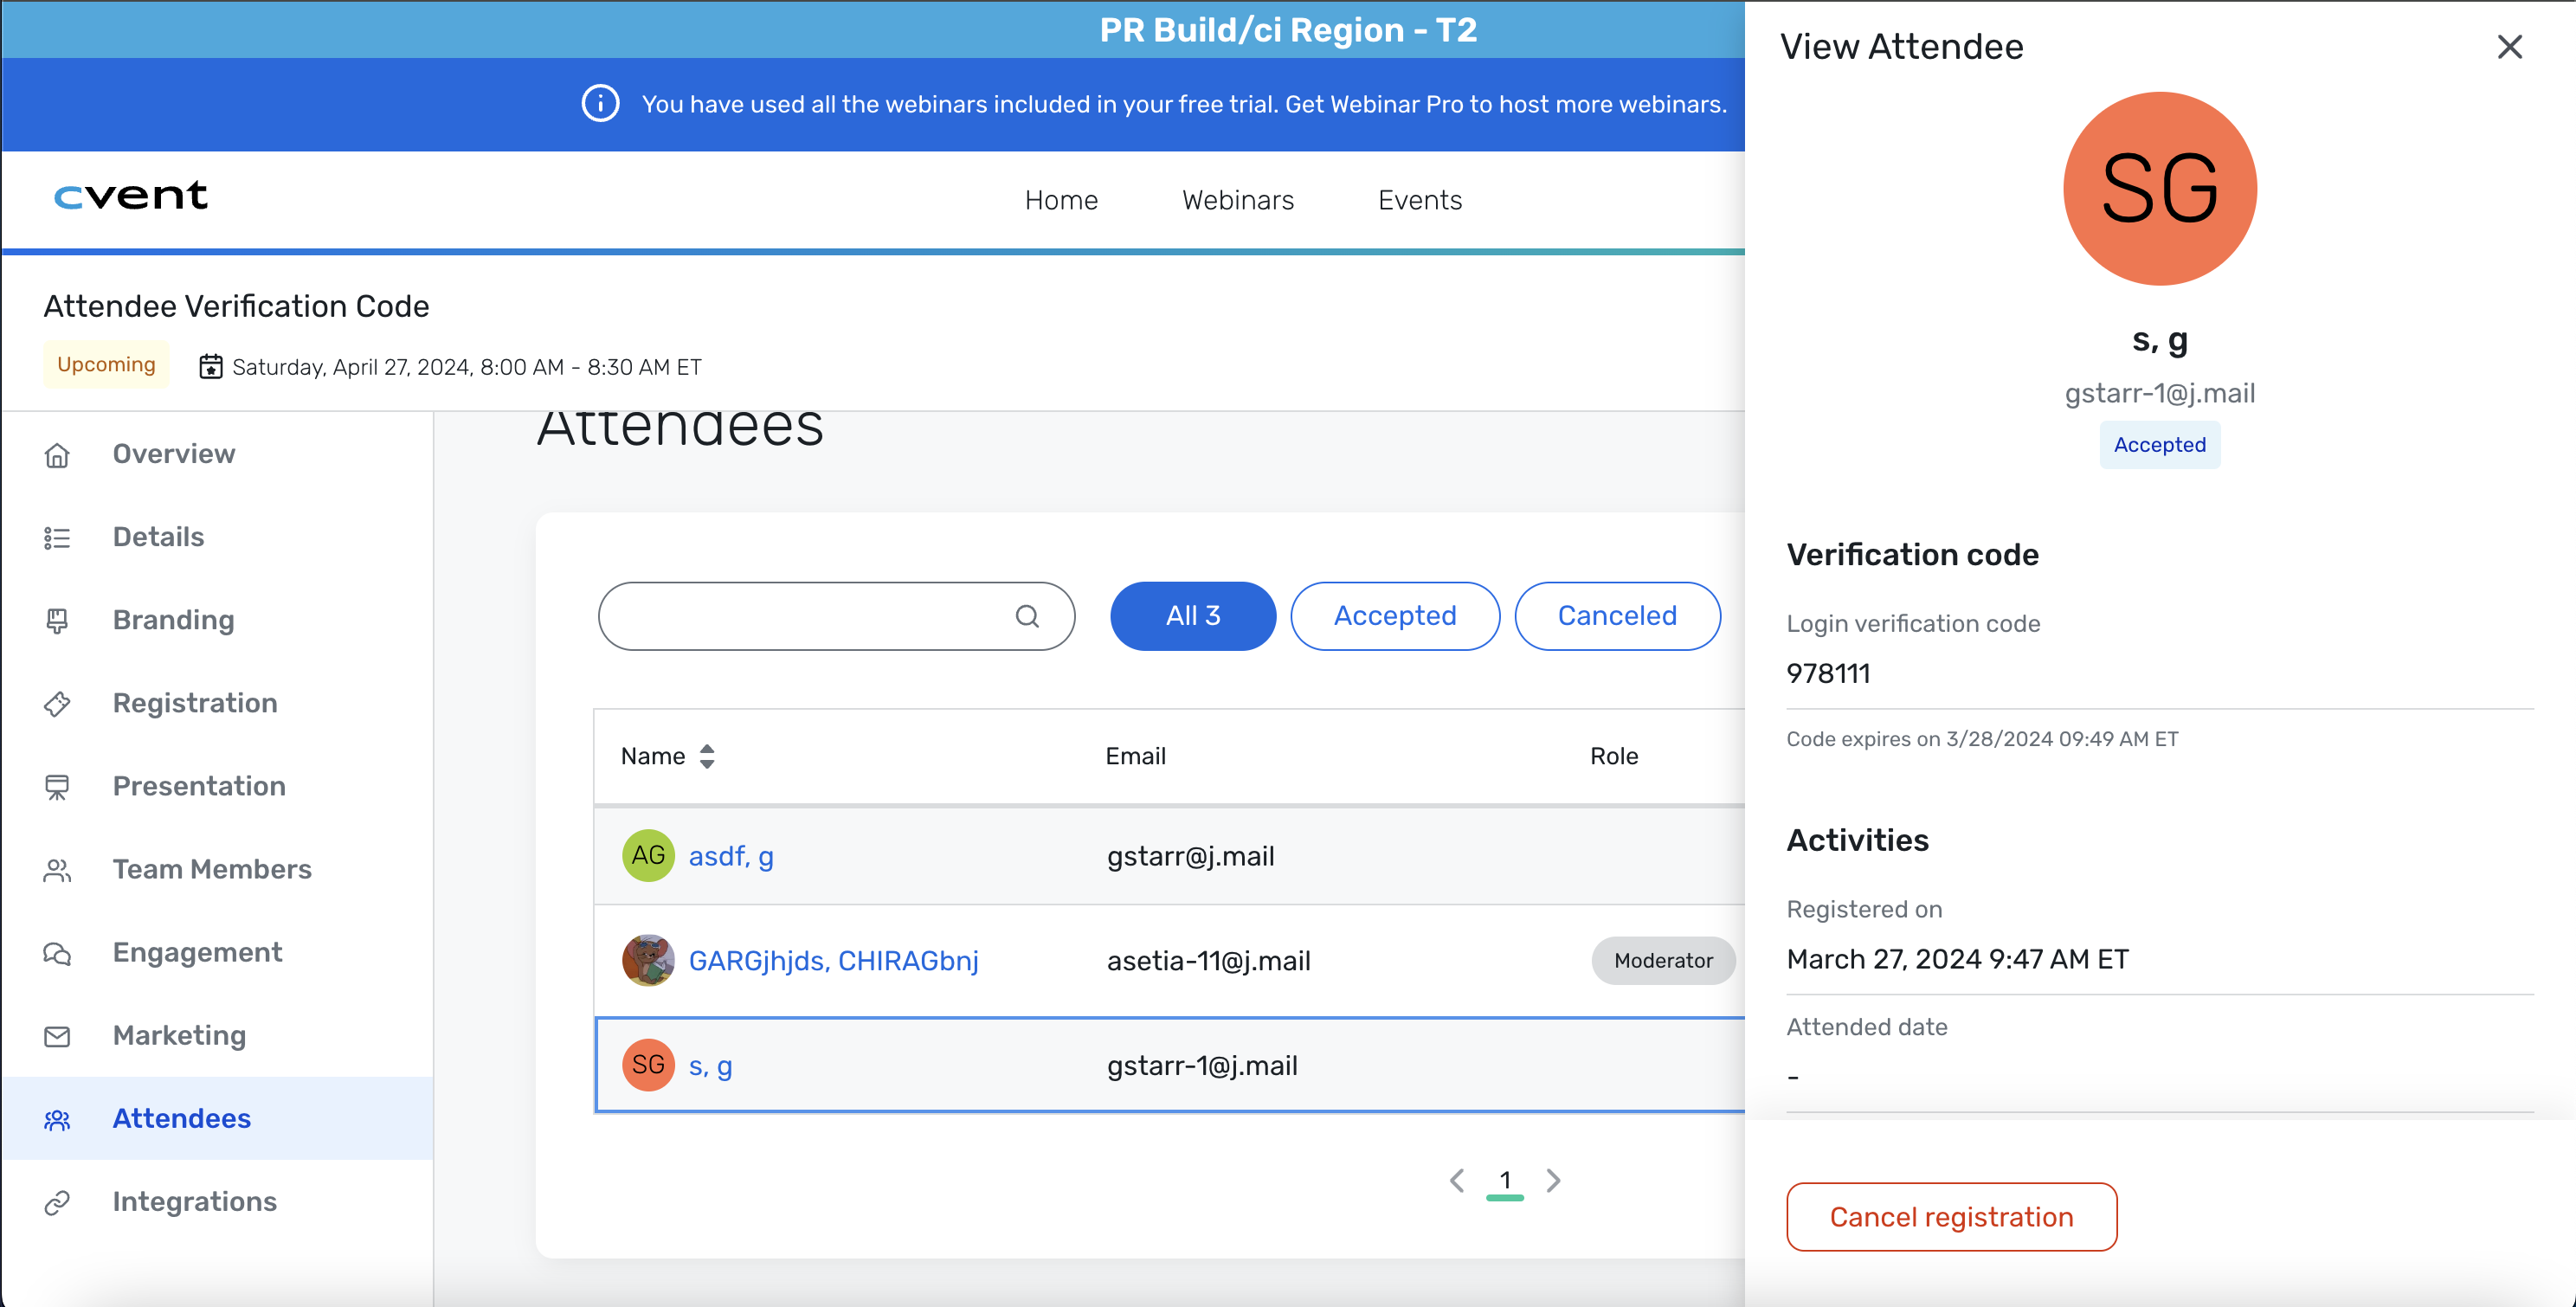The image size is (2576, 1307).
Task: Open the Events nav item
Action: 1420,200
